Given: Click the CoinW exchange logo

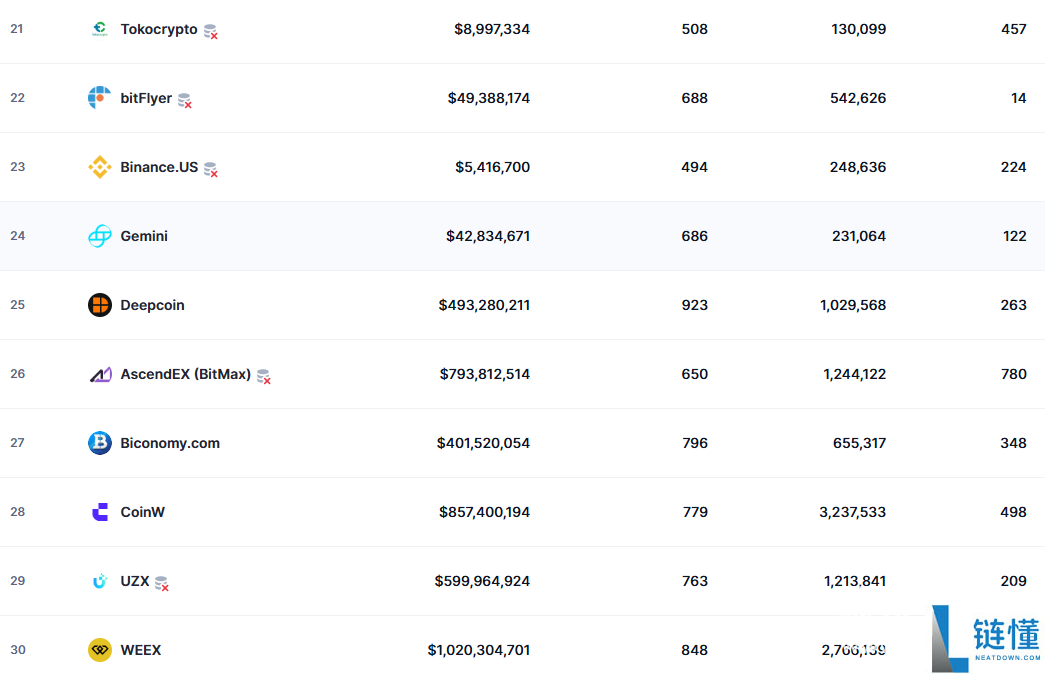Looking at the screenshot, I should [x=100, y=512].
